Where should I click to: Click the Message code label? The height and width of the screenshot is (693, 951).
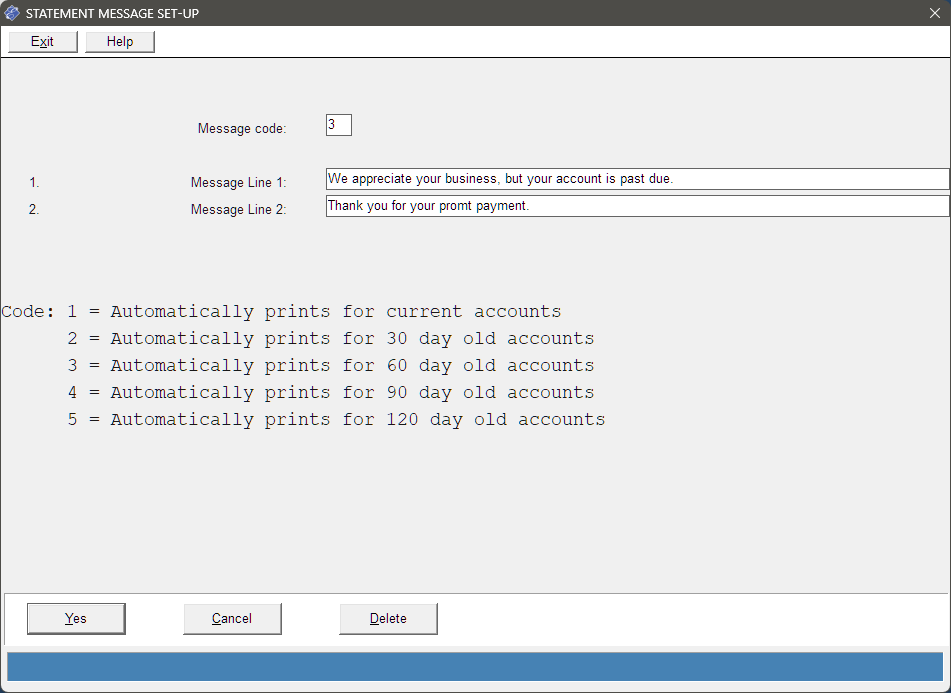(x=242, y=129)
